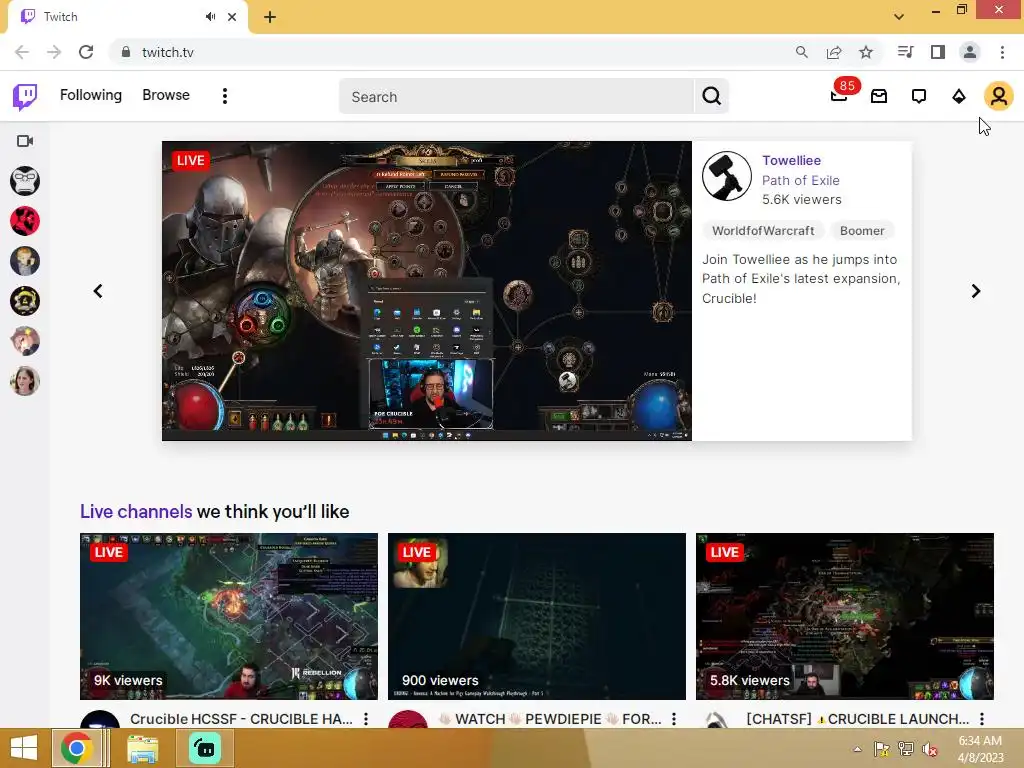The height and width of the screenshot is (768, 1024).
Task: Open the yellow-ringed avatar channel in sidebar
Action: pyautogui.click(x=25, y=301)
